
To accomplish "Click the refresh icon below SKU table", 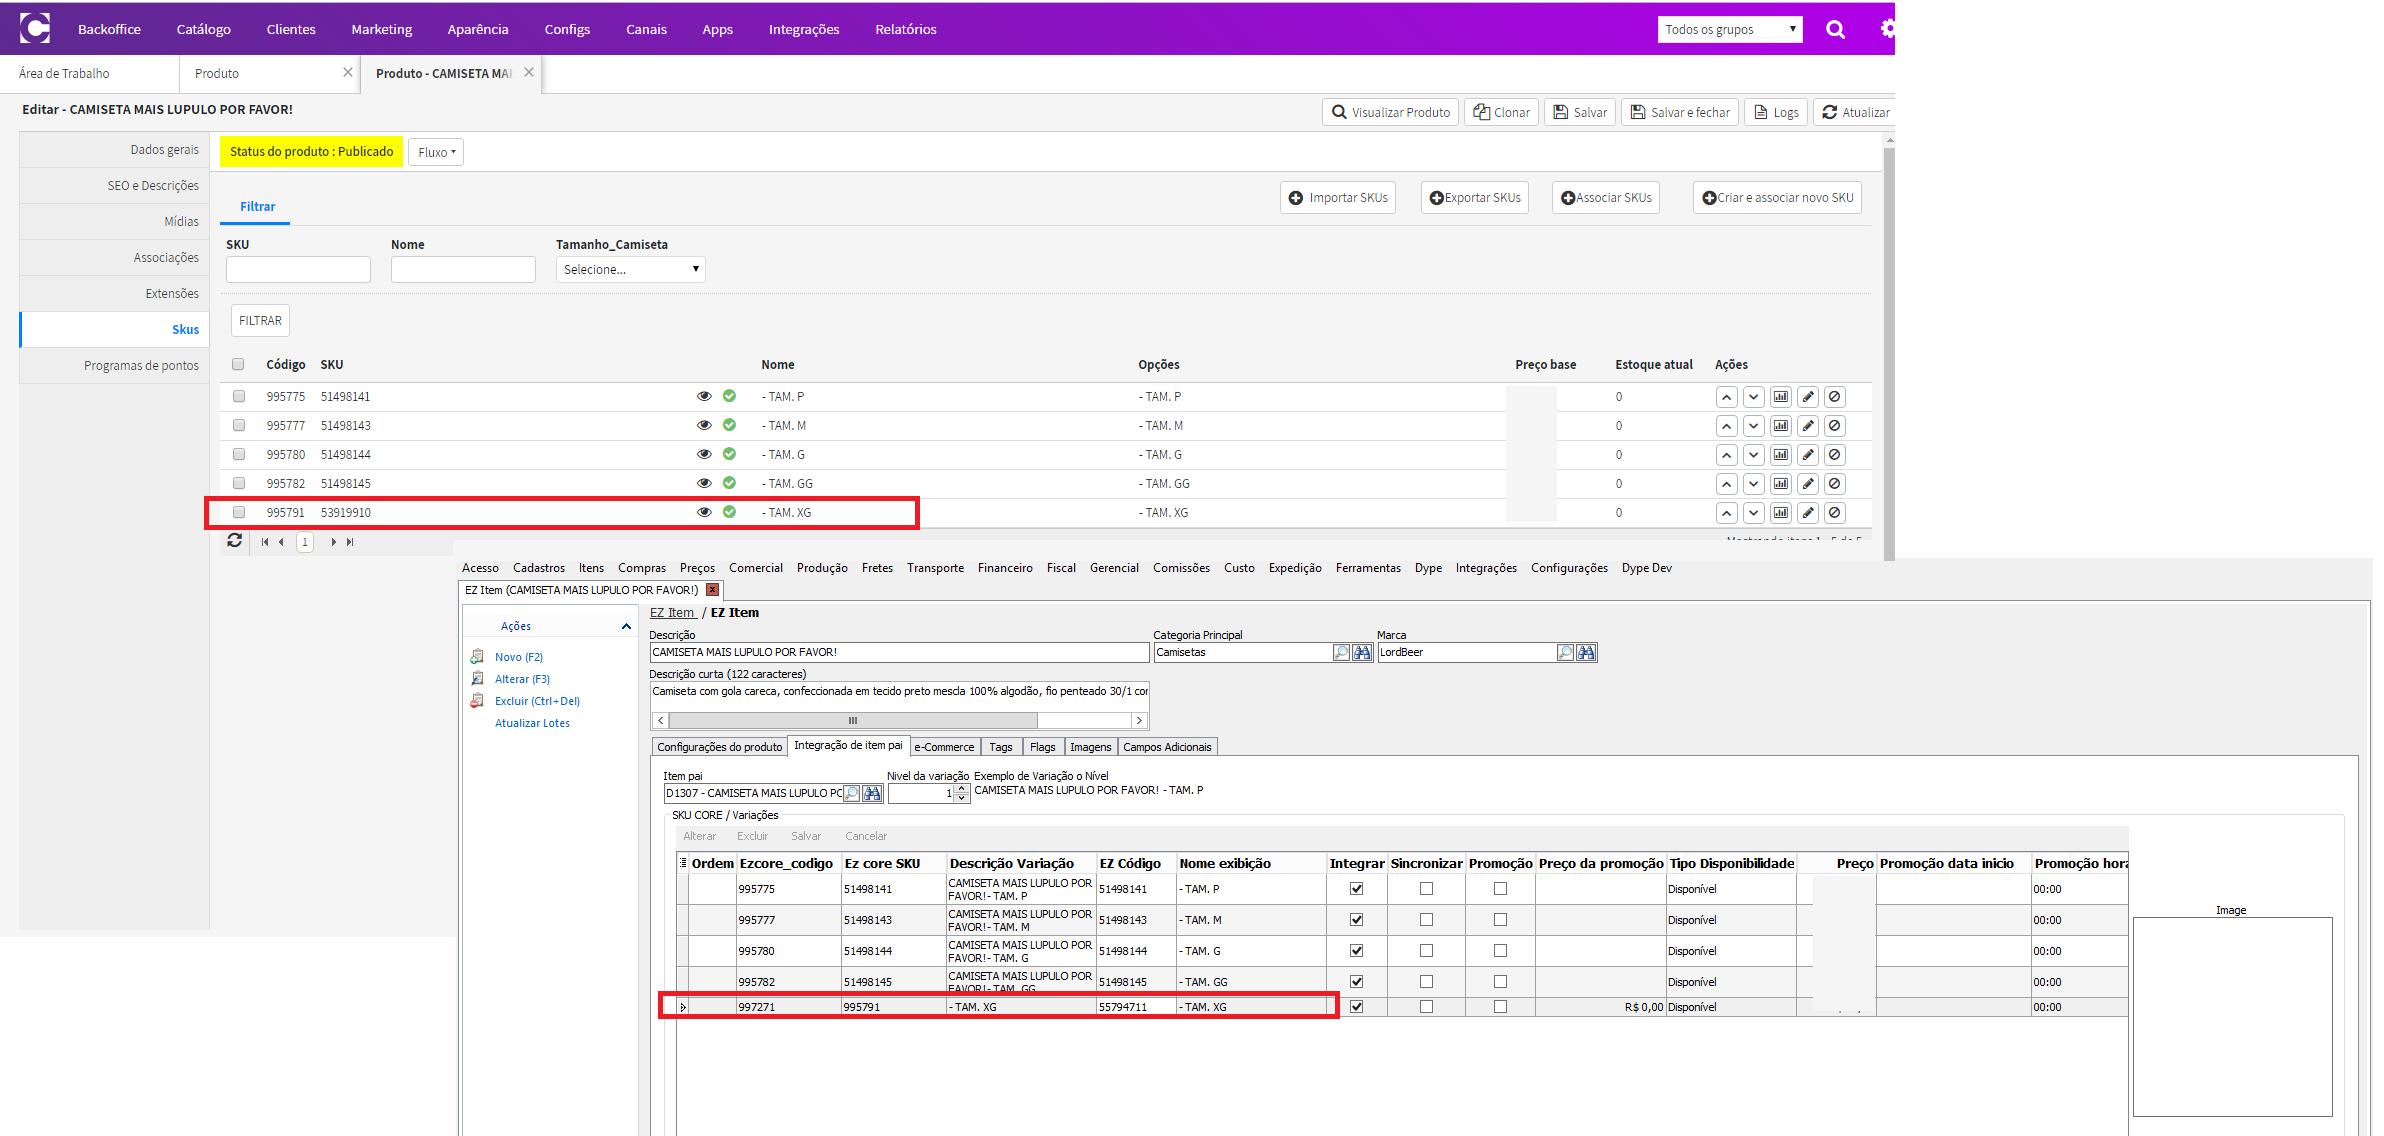I will click(235, 541).
